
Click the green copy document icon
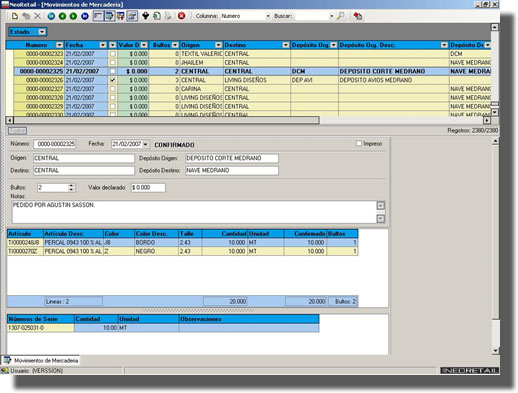click(x=157, y=16)
